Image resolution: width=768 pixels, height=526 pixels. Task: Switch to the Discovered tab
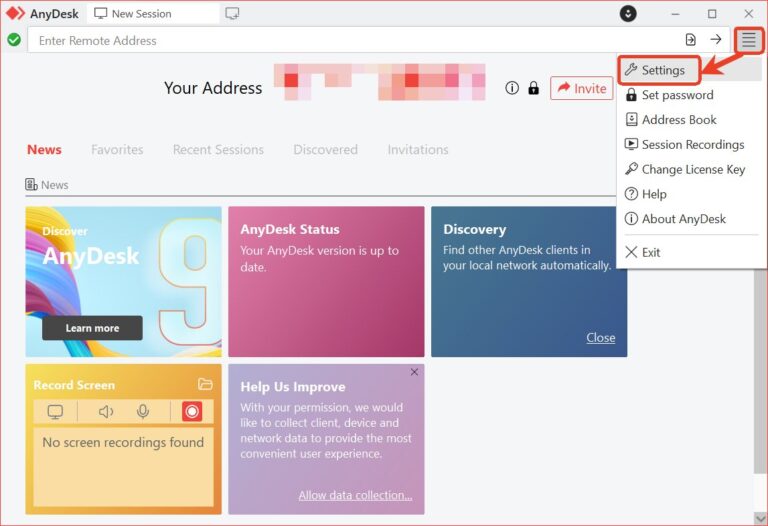click(x=325, y=149)
